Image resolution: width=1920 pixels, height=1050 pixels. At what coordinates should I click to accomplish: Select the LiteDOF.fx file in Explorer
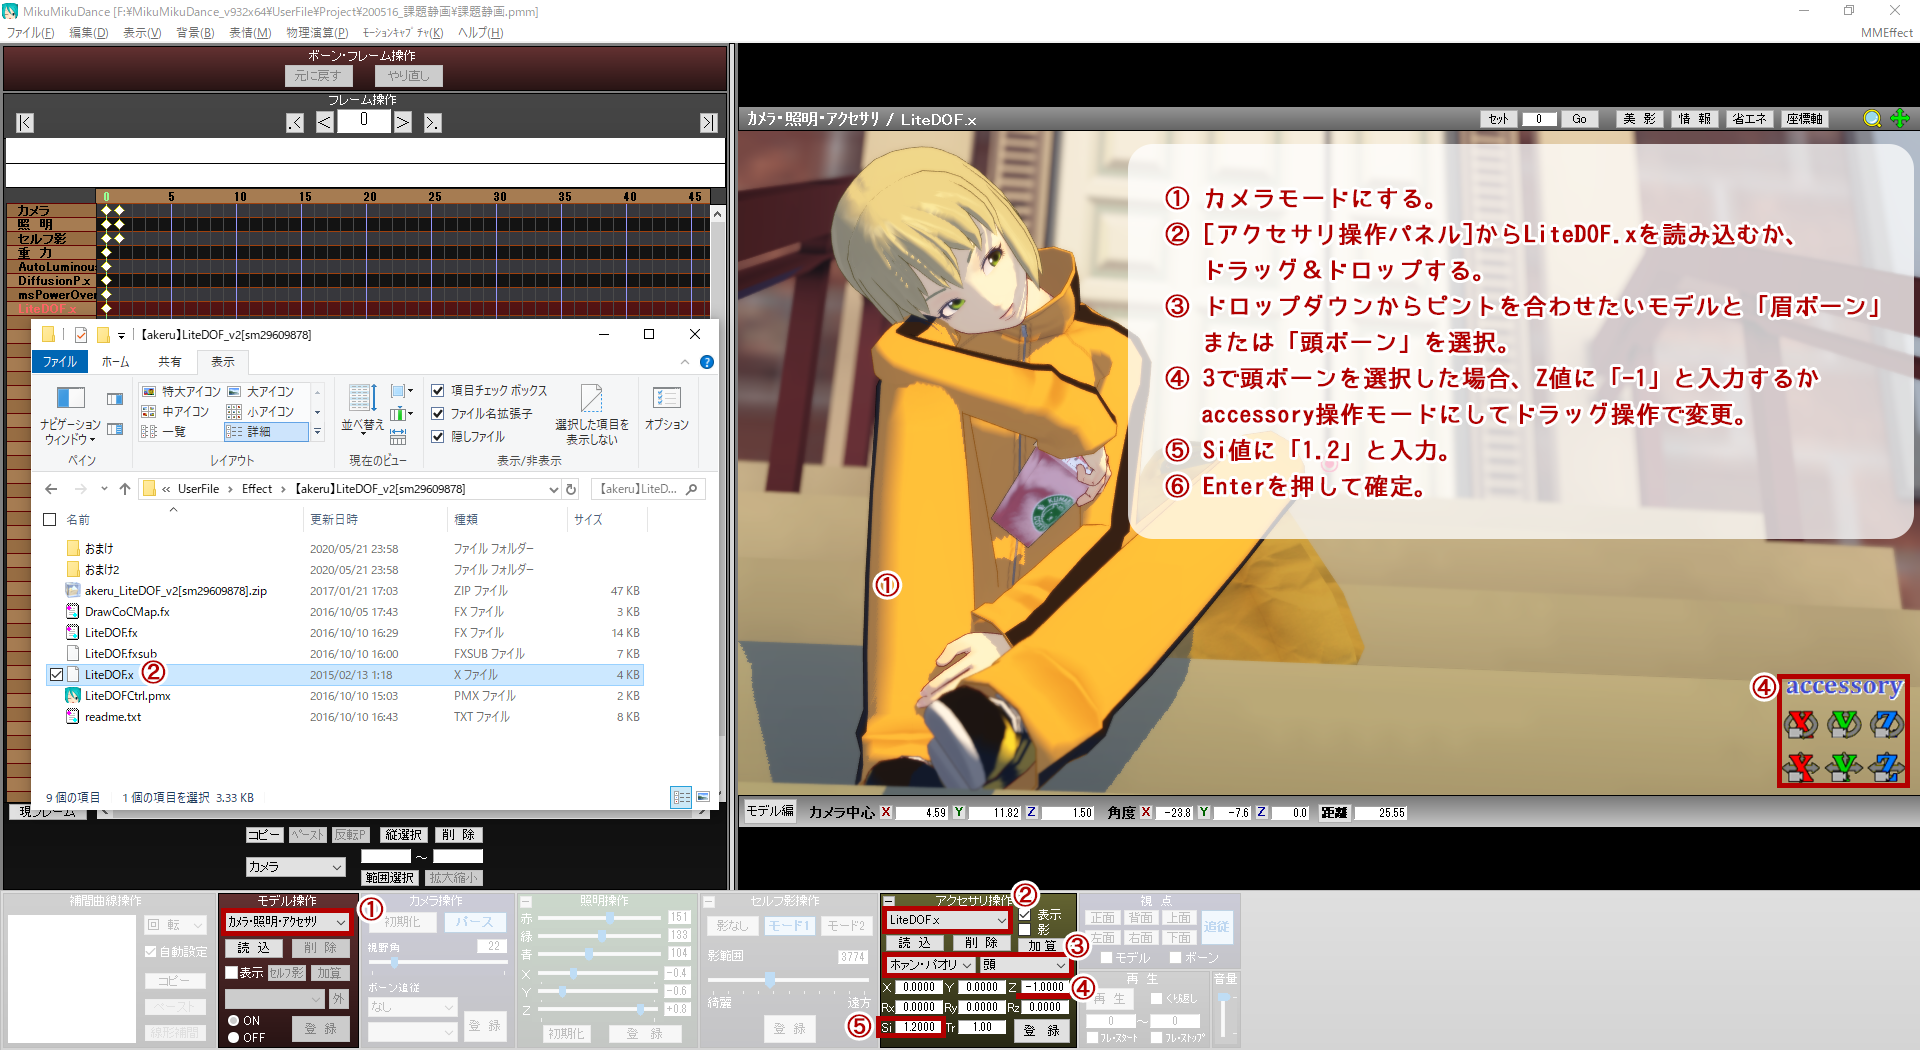[x=113, y=632]
